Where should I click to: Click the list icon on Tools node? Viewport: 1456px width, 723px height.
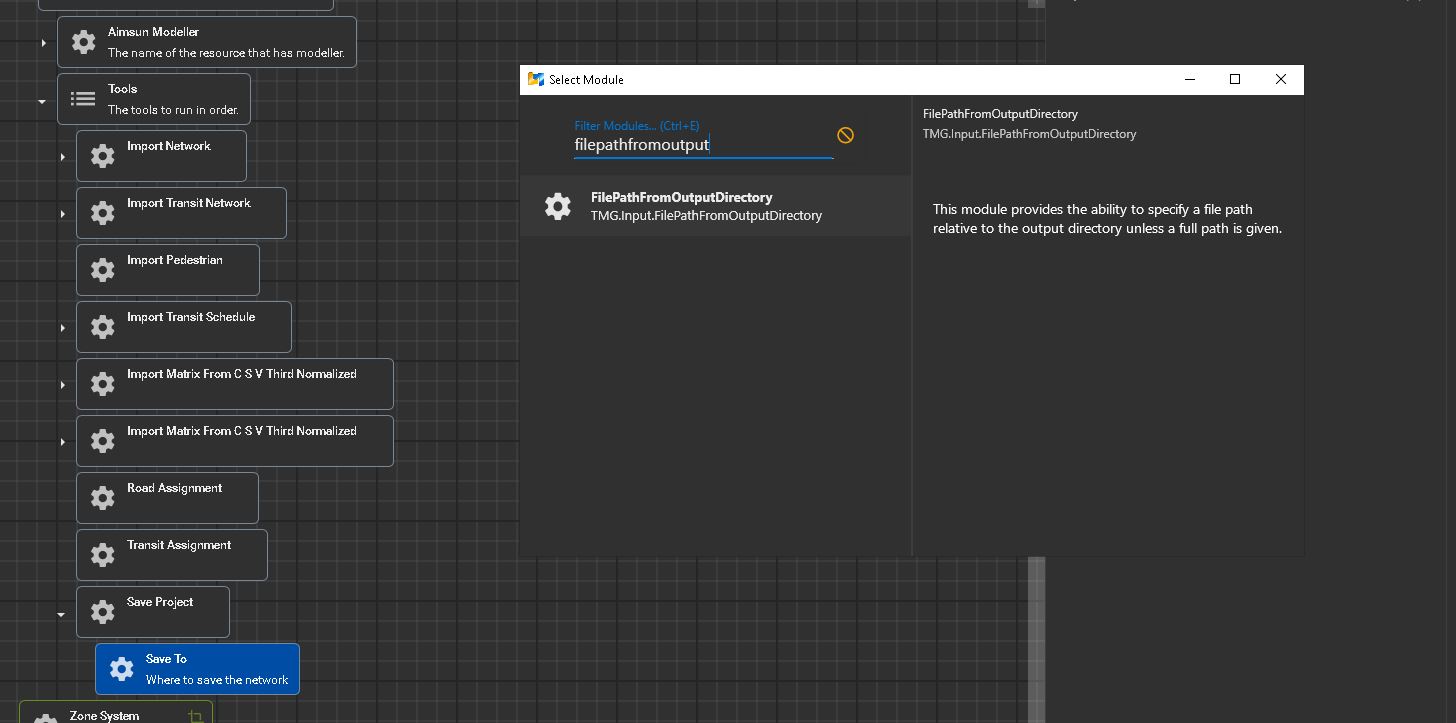click(x=84, y=99)
